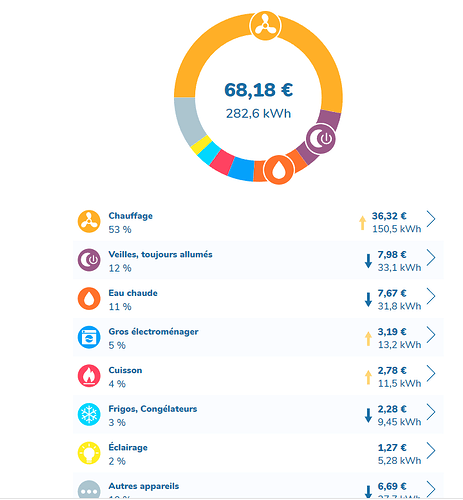This screenshot has width=463, height=500.
Task: Click the grey segment of the donut chart
Action: click(x=189, y=119)
